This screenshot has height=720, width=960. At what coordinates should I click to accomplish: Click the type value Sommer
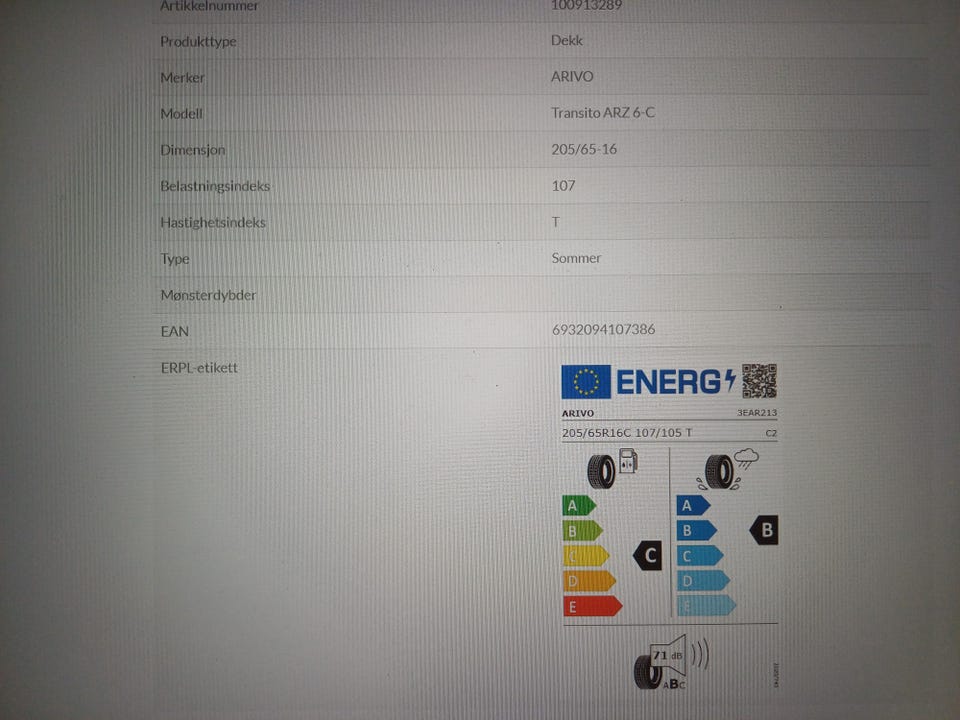pos(576,258)
